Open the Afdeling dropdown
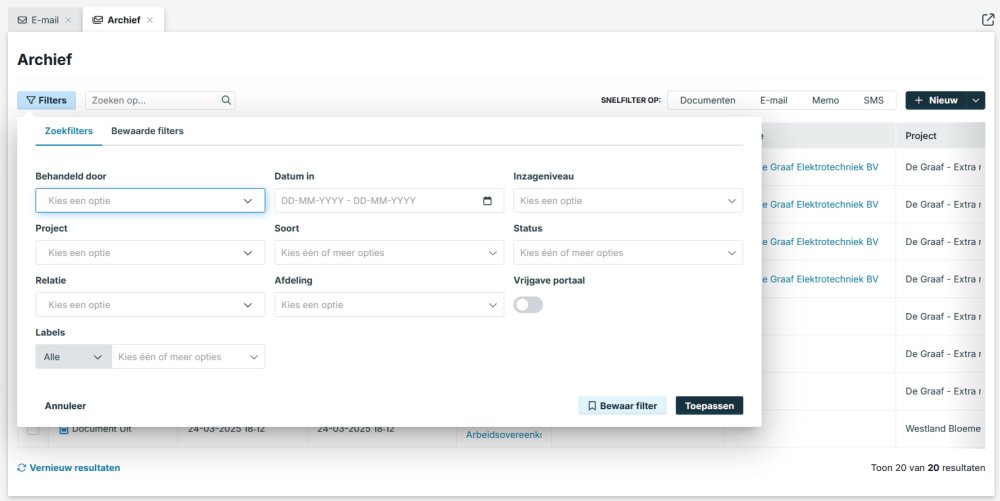This screenshot has width=1000, height=501. click(x=389, y=305)
